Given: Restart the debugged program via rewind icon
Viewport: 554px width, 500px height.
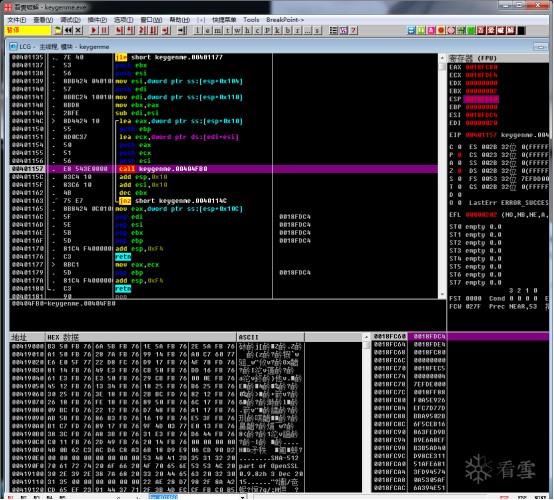Looking at the screenshot, I should coord(68,30).
